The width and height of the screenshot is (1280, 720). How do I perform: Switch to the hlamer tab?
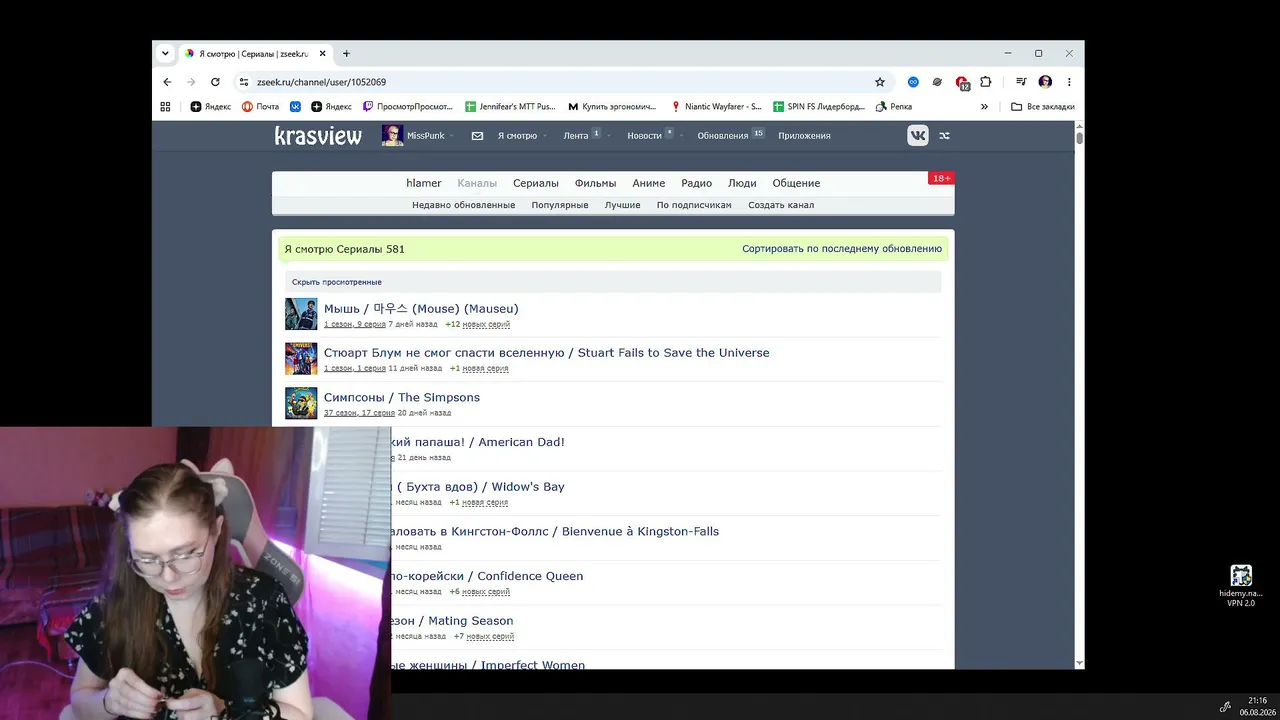[x=424, y=183]
